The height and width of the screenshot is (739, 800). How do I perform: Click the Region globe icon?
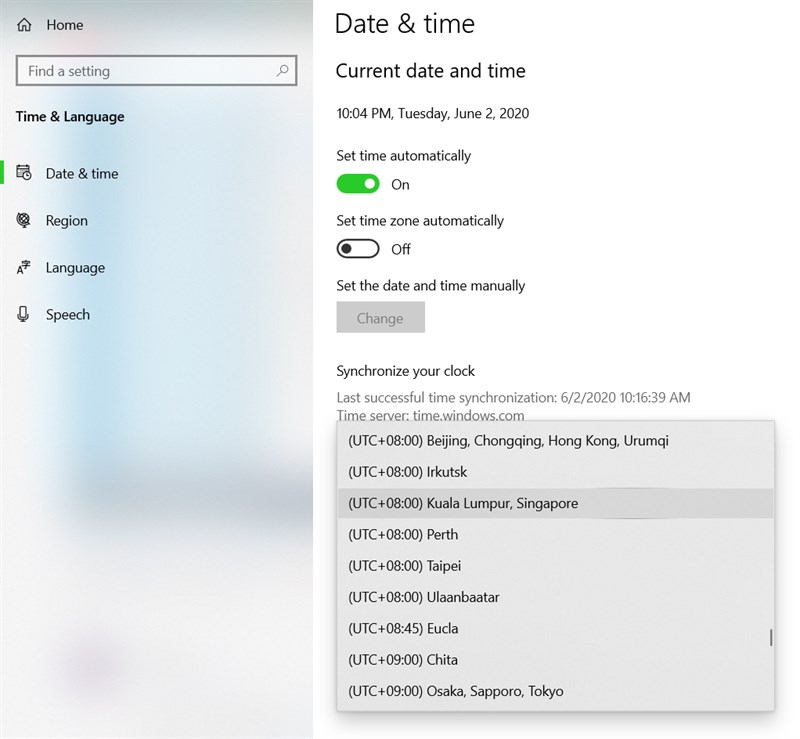click(x=23, y=220)
